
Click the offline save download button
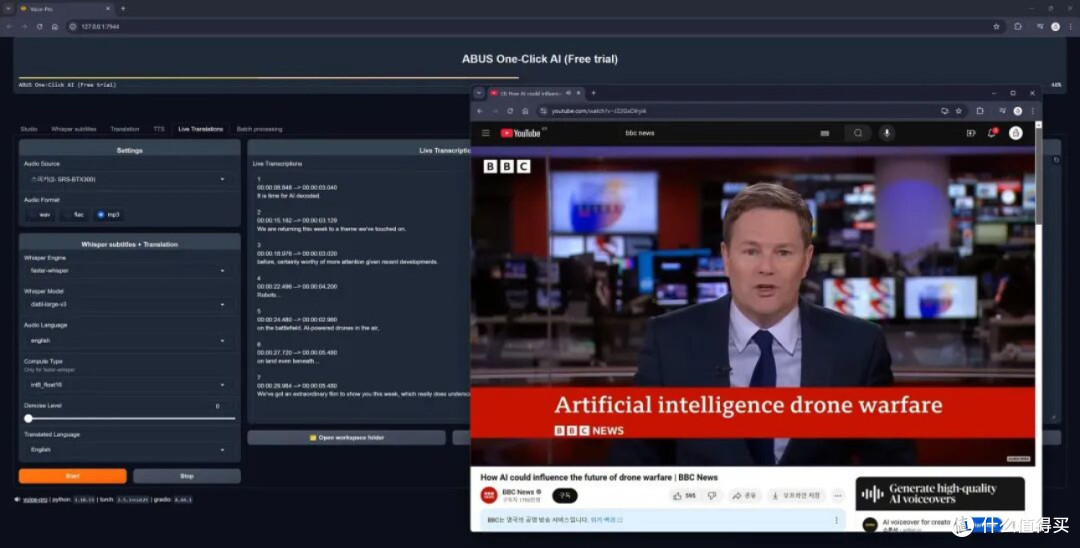tap(797, 496)
